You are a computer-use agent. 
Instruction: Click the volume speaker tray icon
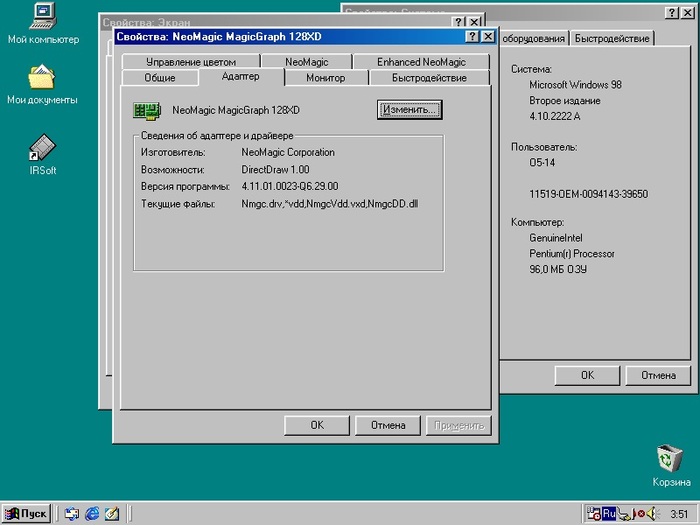click(x=652, y=513)
